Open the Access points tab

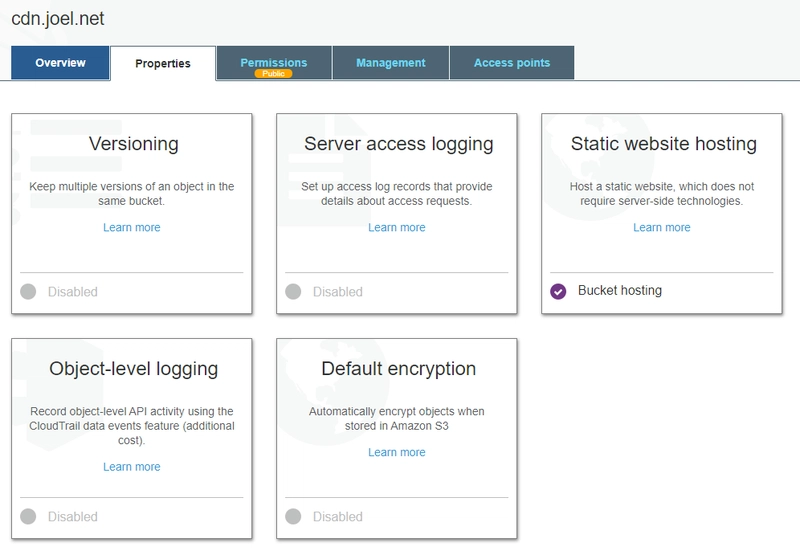coord(511,63)
